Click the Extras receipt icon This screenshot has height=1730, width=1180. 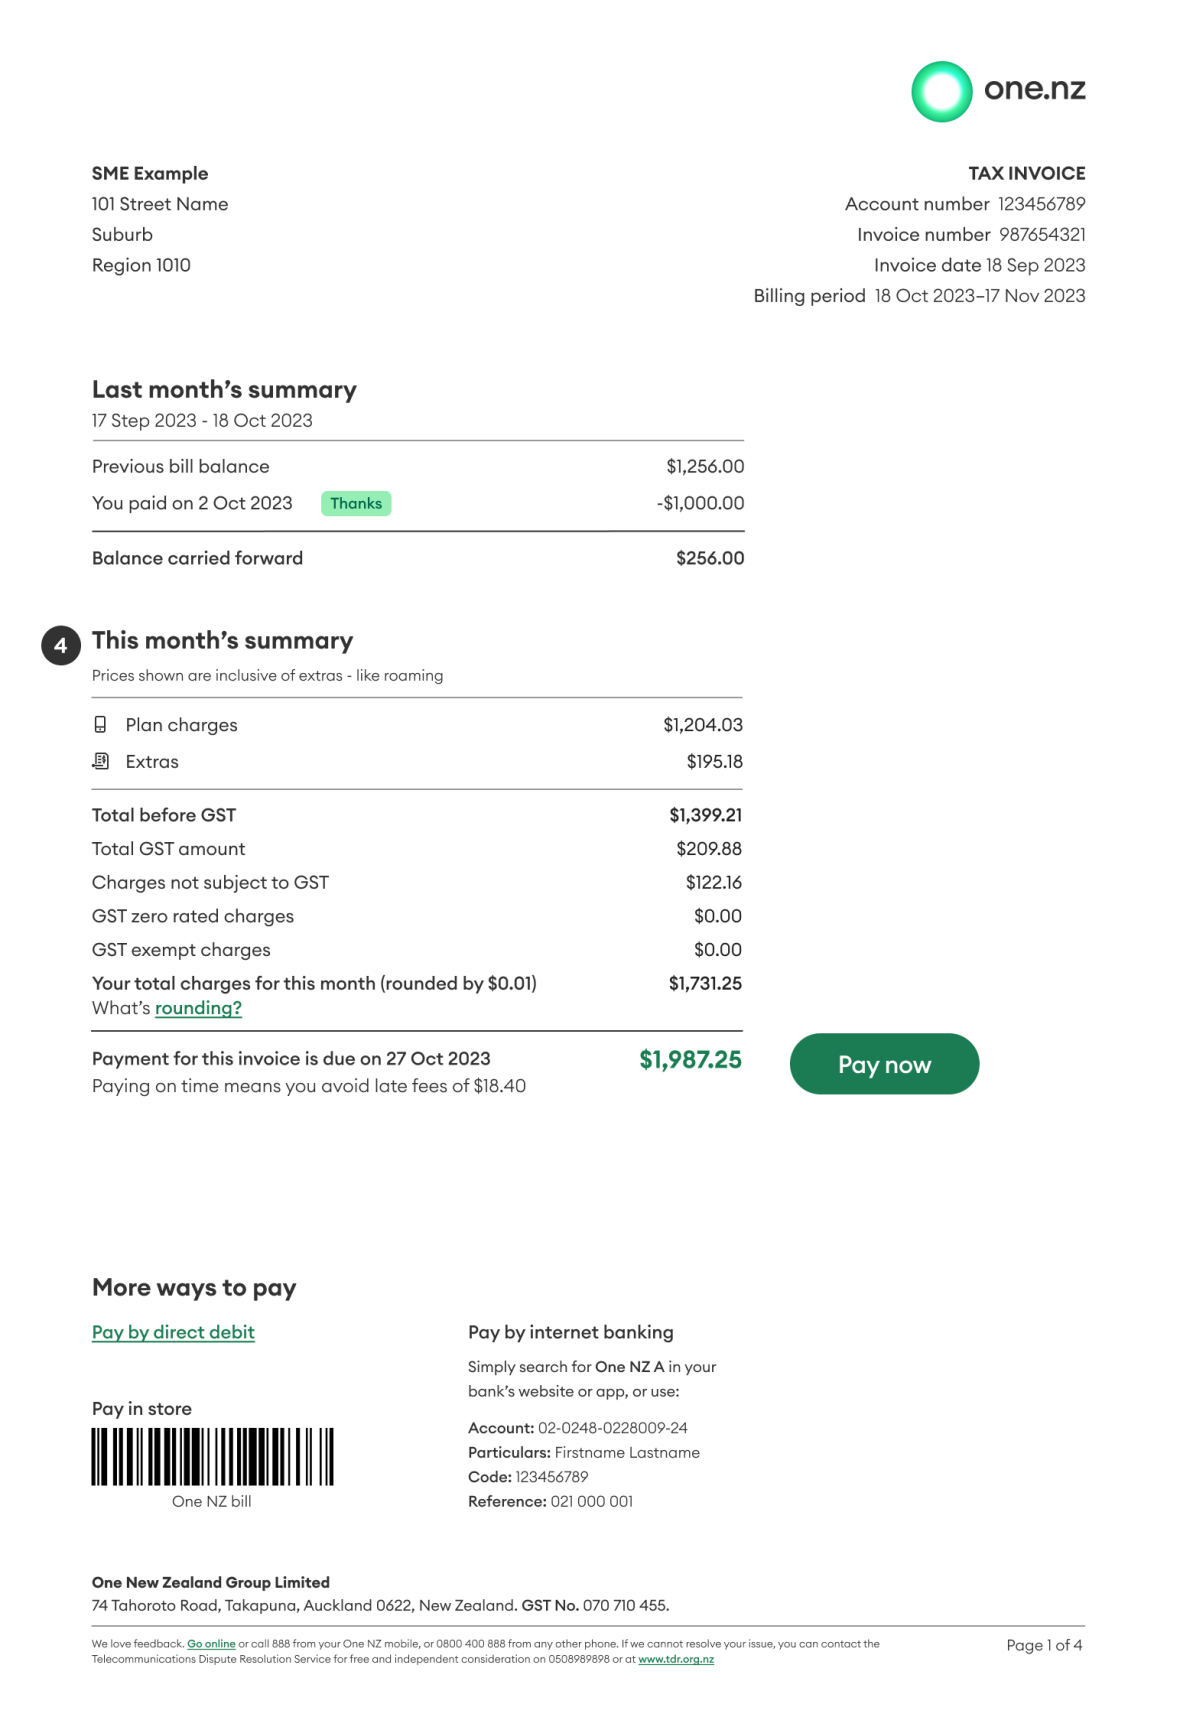(x=100, y=761)
